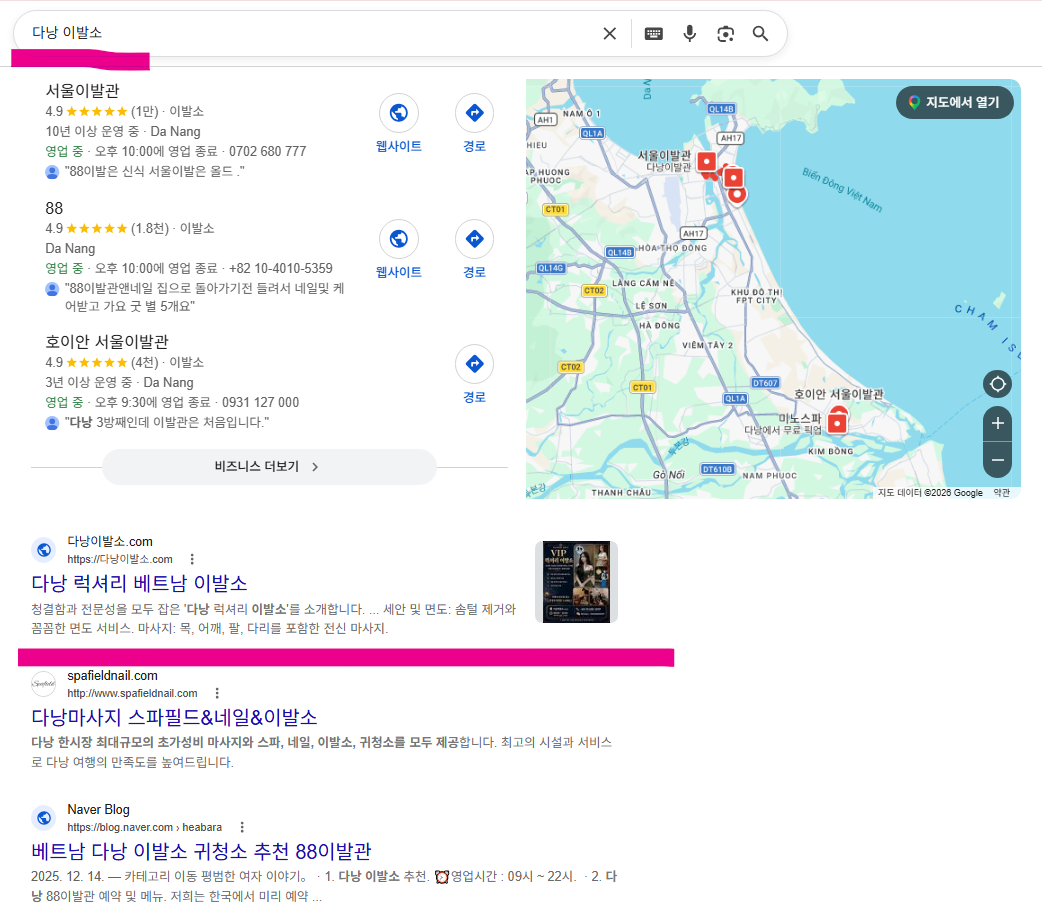Screen dimensions: 1042x920
Task: Open the website icon for 88
Action: tap(399, 239)
